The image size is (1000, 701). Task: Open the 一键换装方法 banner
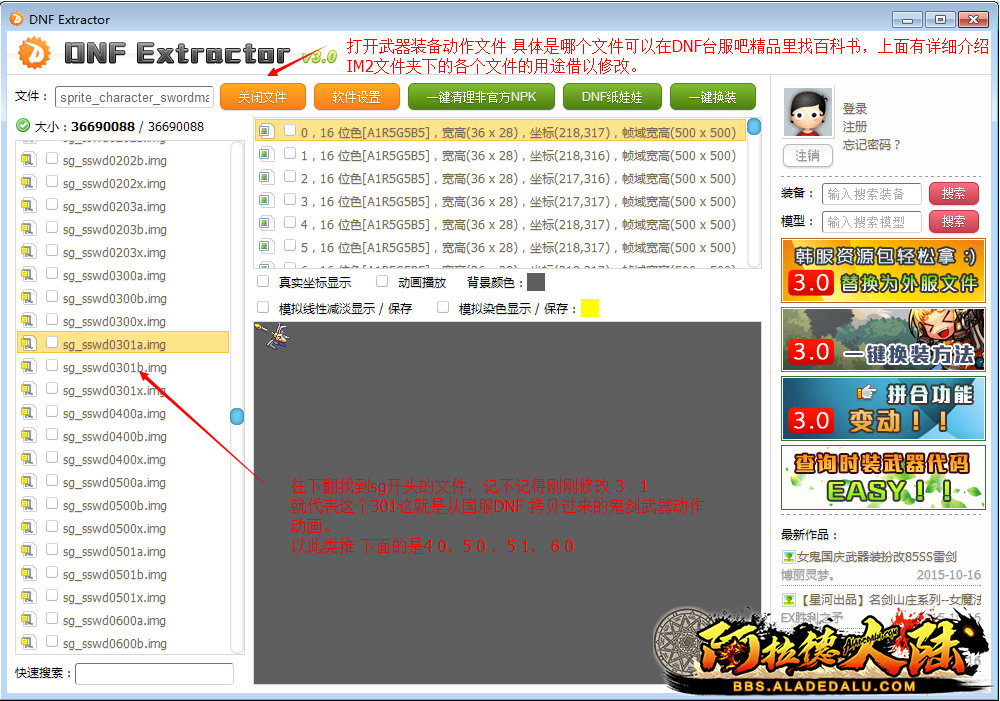tap(883, 341)
